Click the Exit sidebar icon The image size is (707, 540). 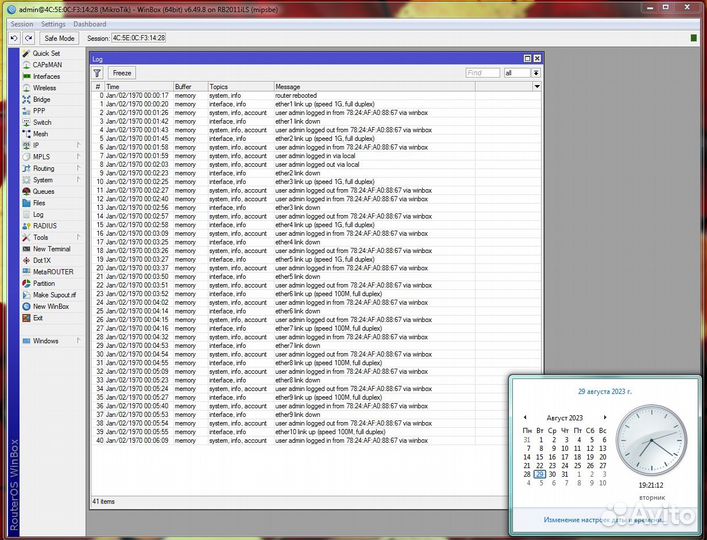27,318
